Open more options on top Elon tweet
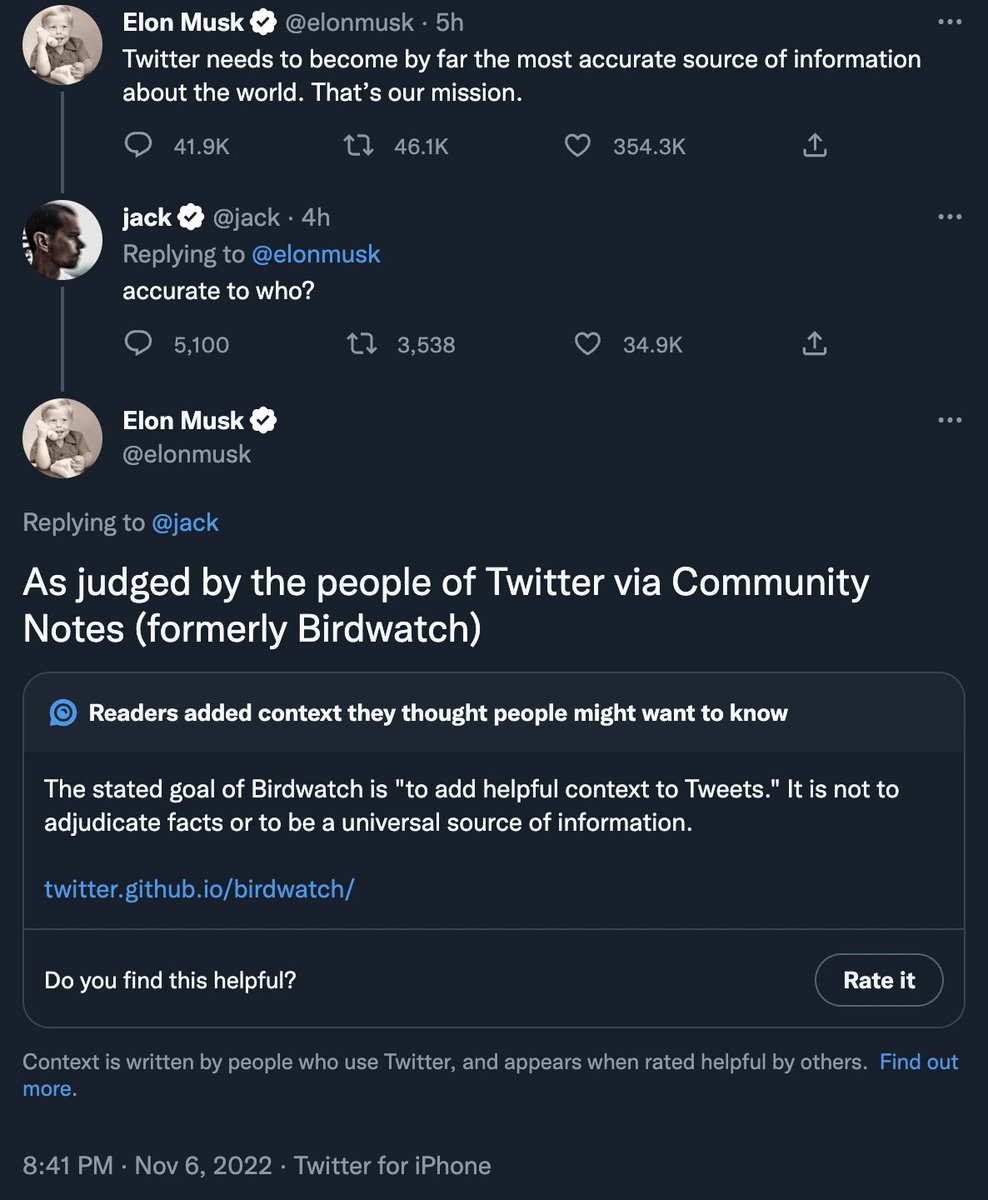 pos(949,22)
